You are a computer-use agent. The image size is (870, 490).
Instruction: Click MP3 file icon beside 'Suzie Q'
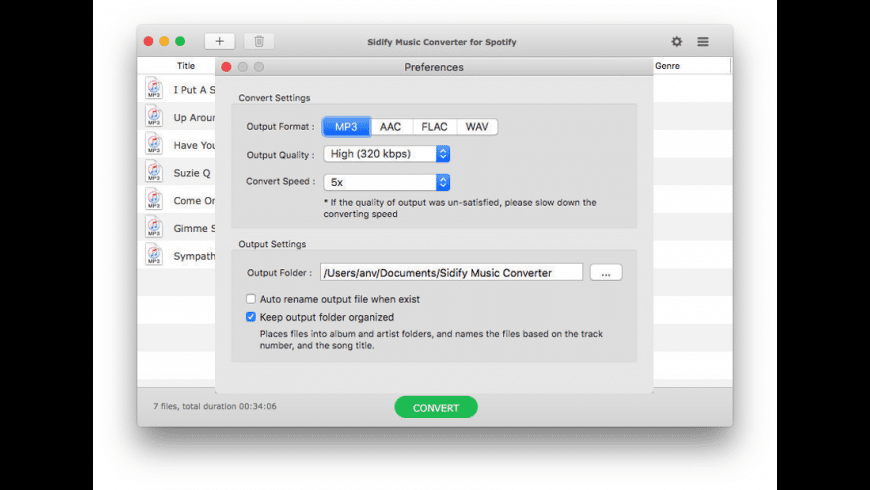click(x=154, y=171)
